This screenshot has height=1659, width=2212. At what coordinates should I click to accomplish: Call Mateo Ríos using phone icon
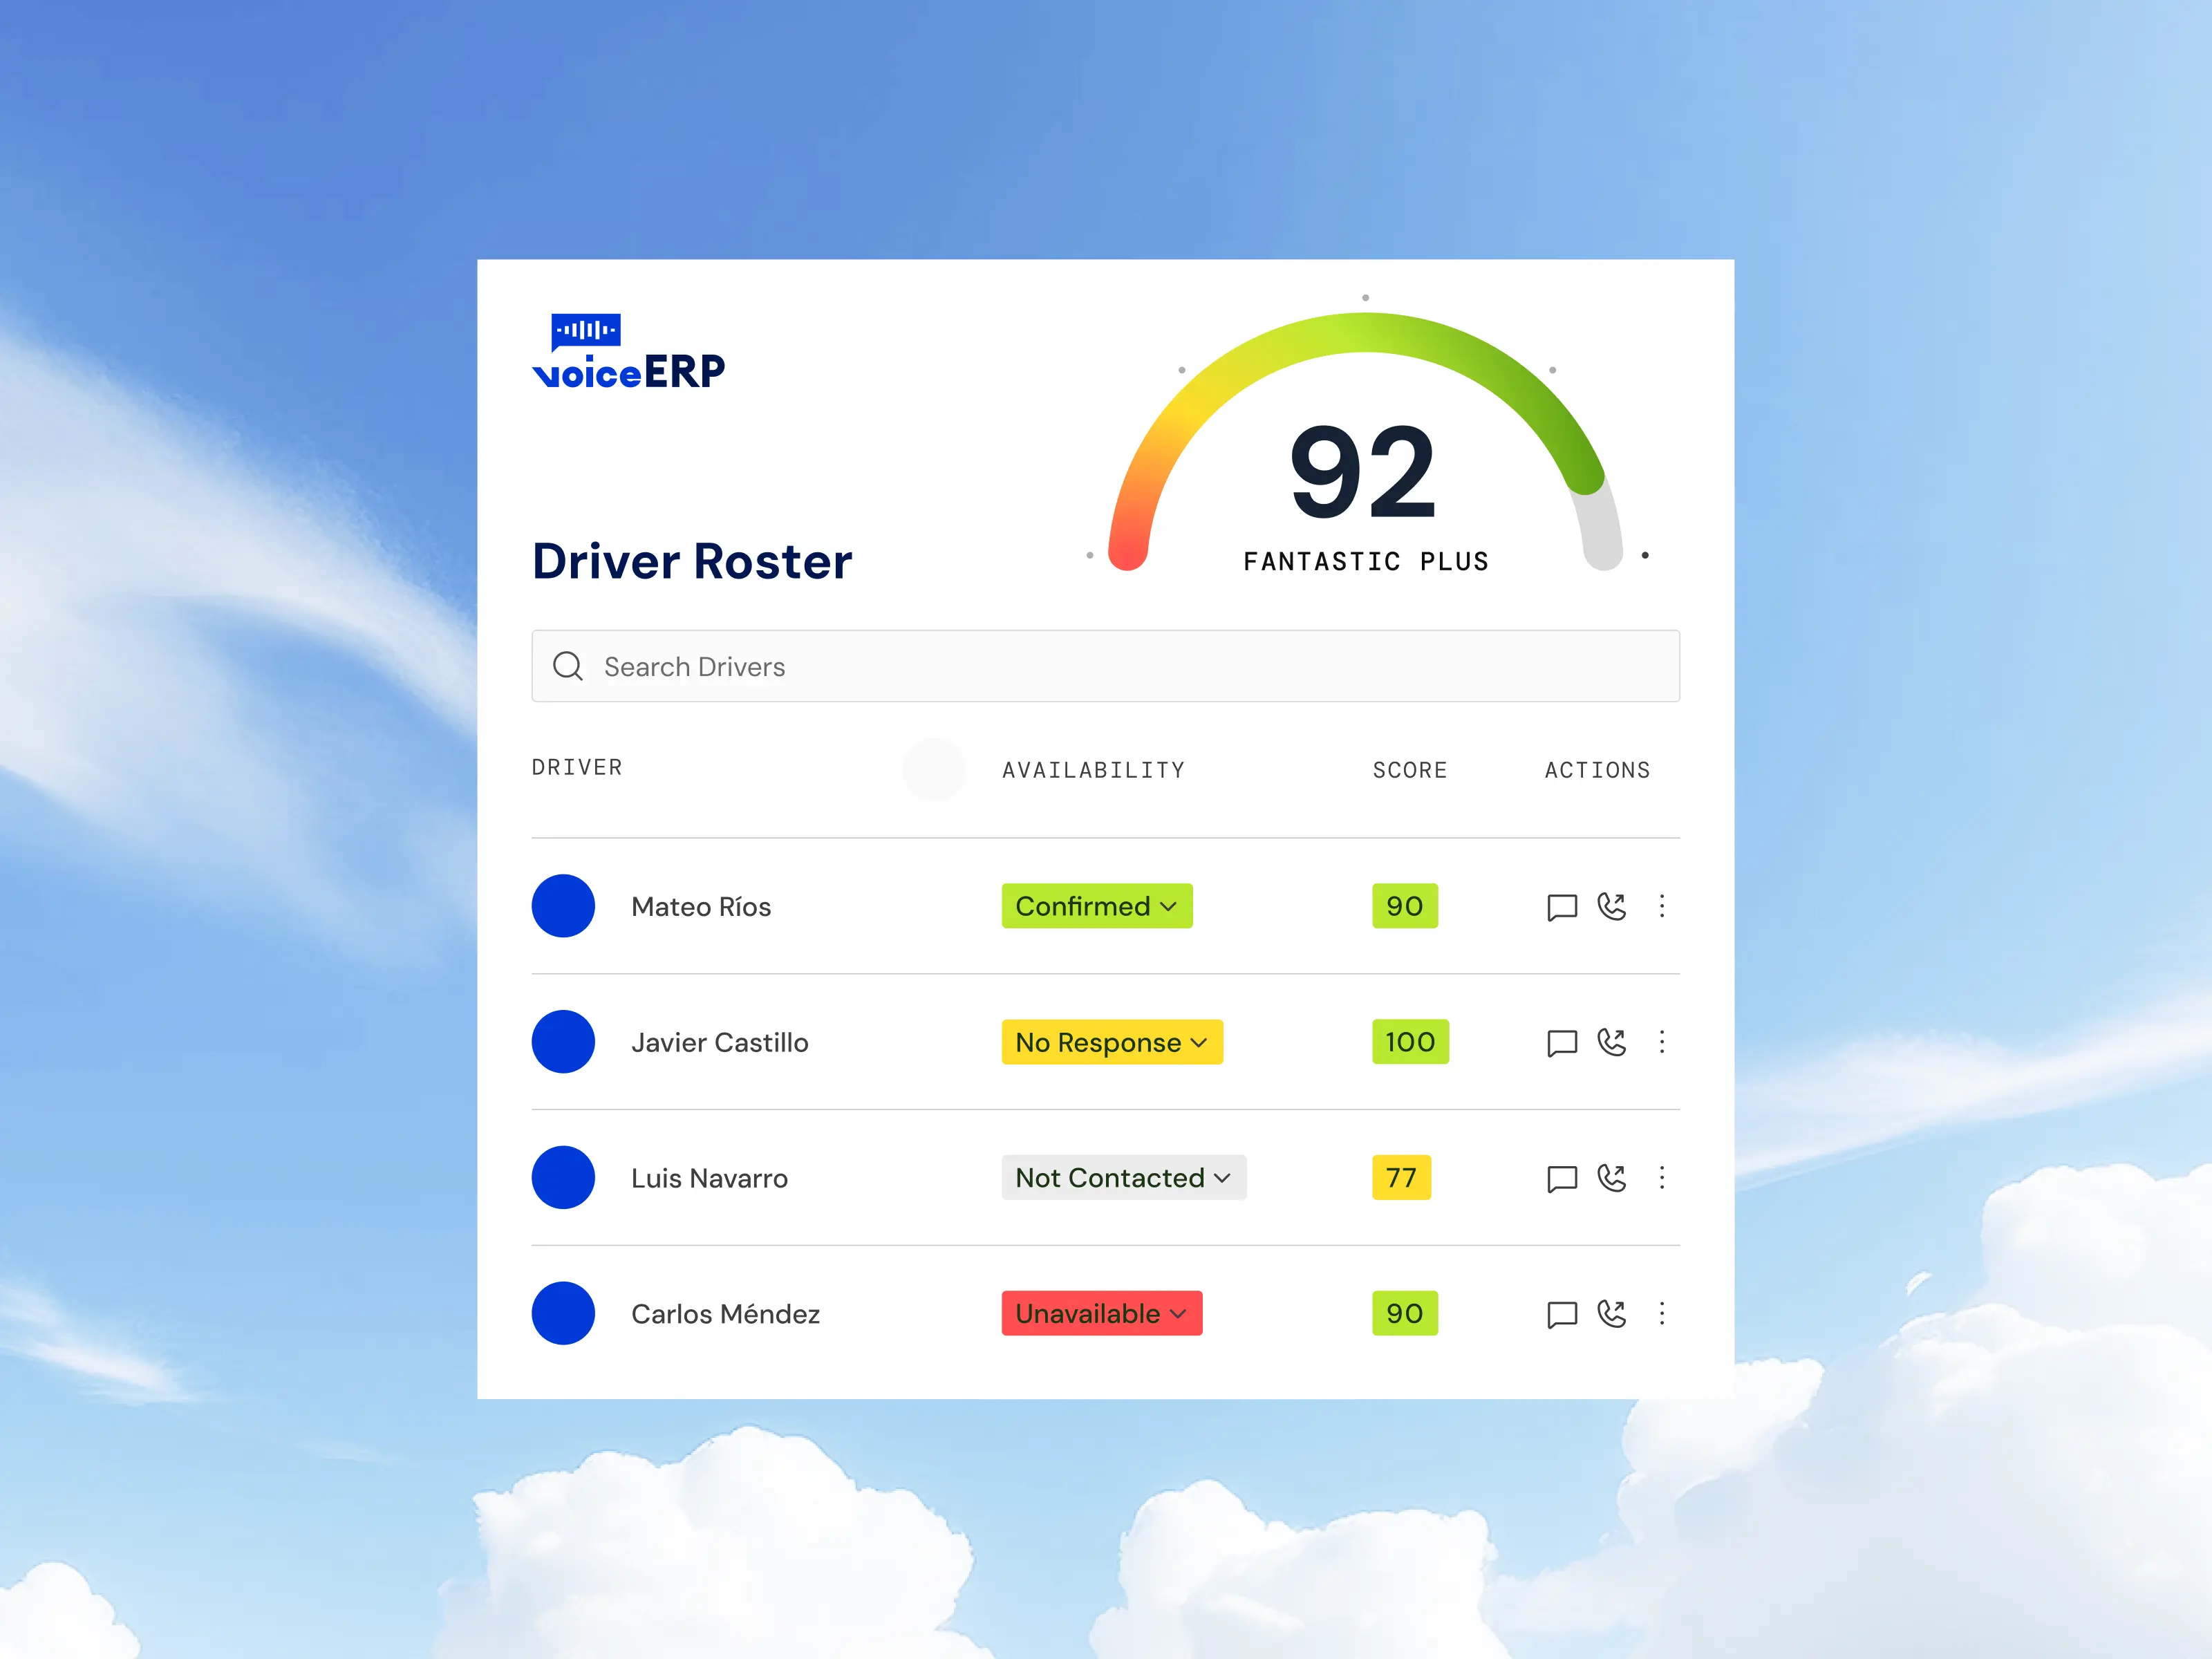pos(1611,906)
